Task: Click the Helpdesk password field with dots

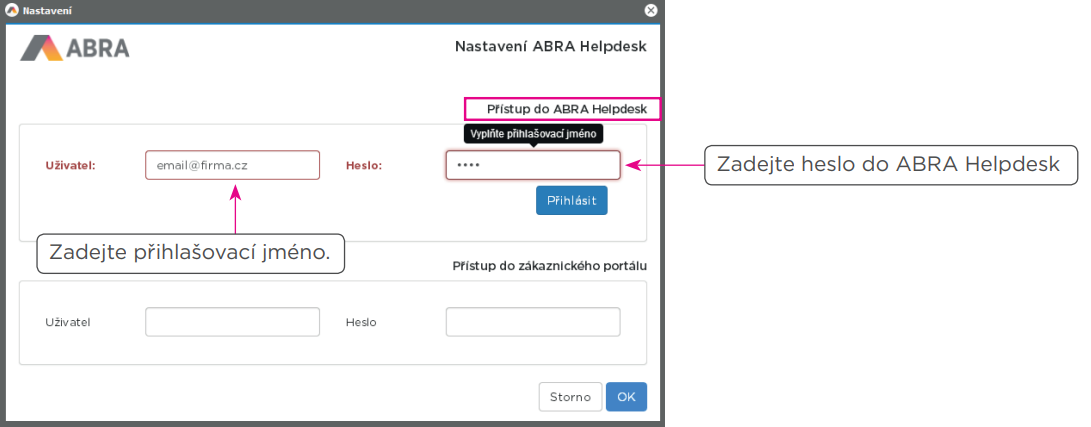Action: [x=532, y=165]
